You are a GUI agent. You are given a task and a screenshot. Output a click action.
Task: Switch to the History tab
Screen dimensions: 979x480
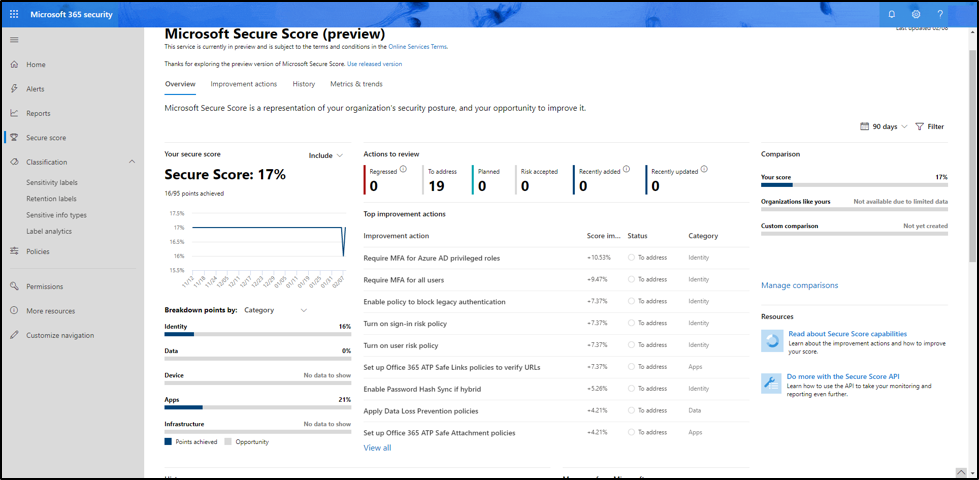pos(303,84)
